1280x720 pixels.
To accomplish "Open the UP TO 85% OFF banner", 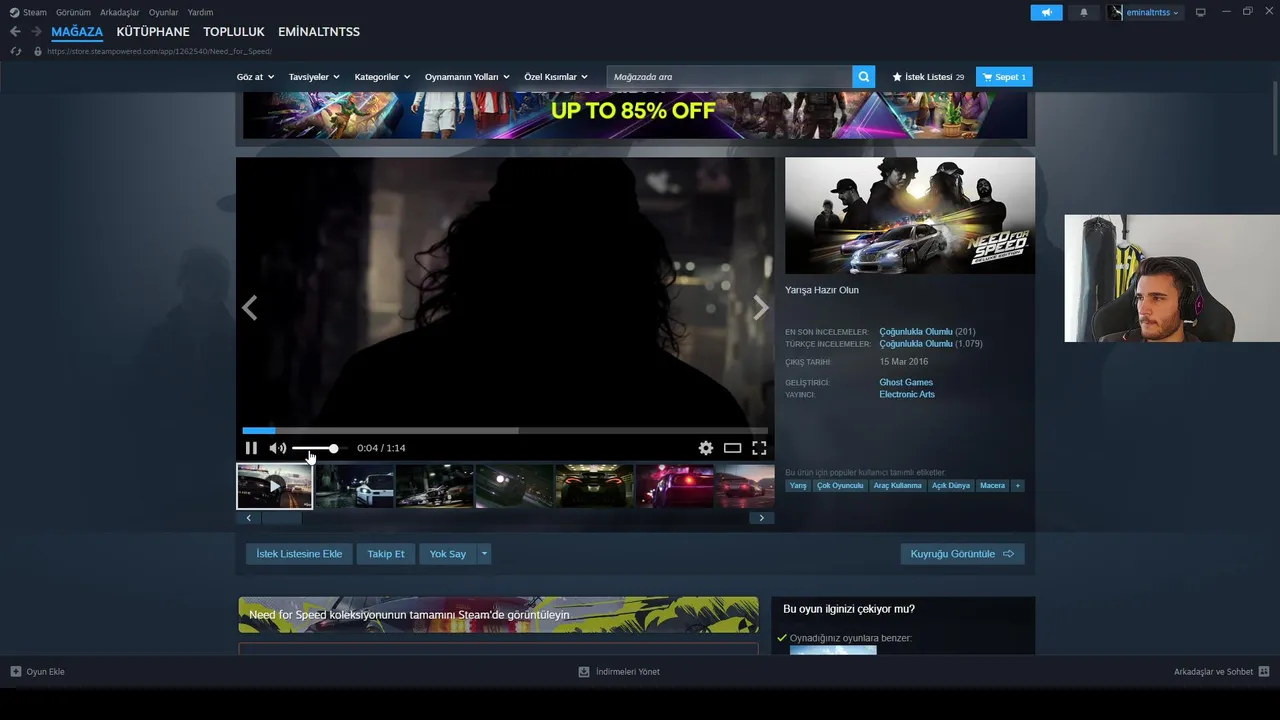I will pos(635,115).
